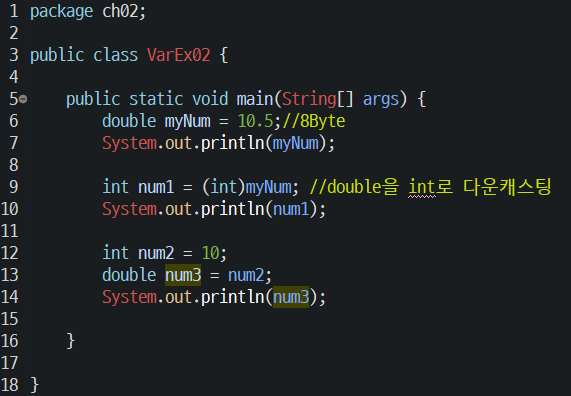Click line number 1 in gutter
This screenshot has width=571, height=396.
13,11
